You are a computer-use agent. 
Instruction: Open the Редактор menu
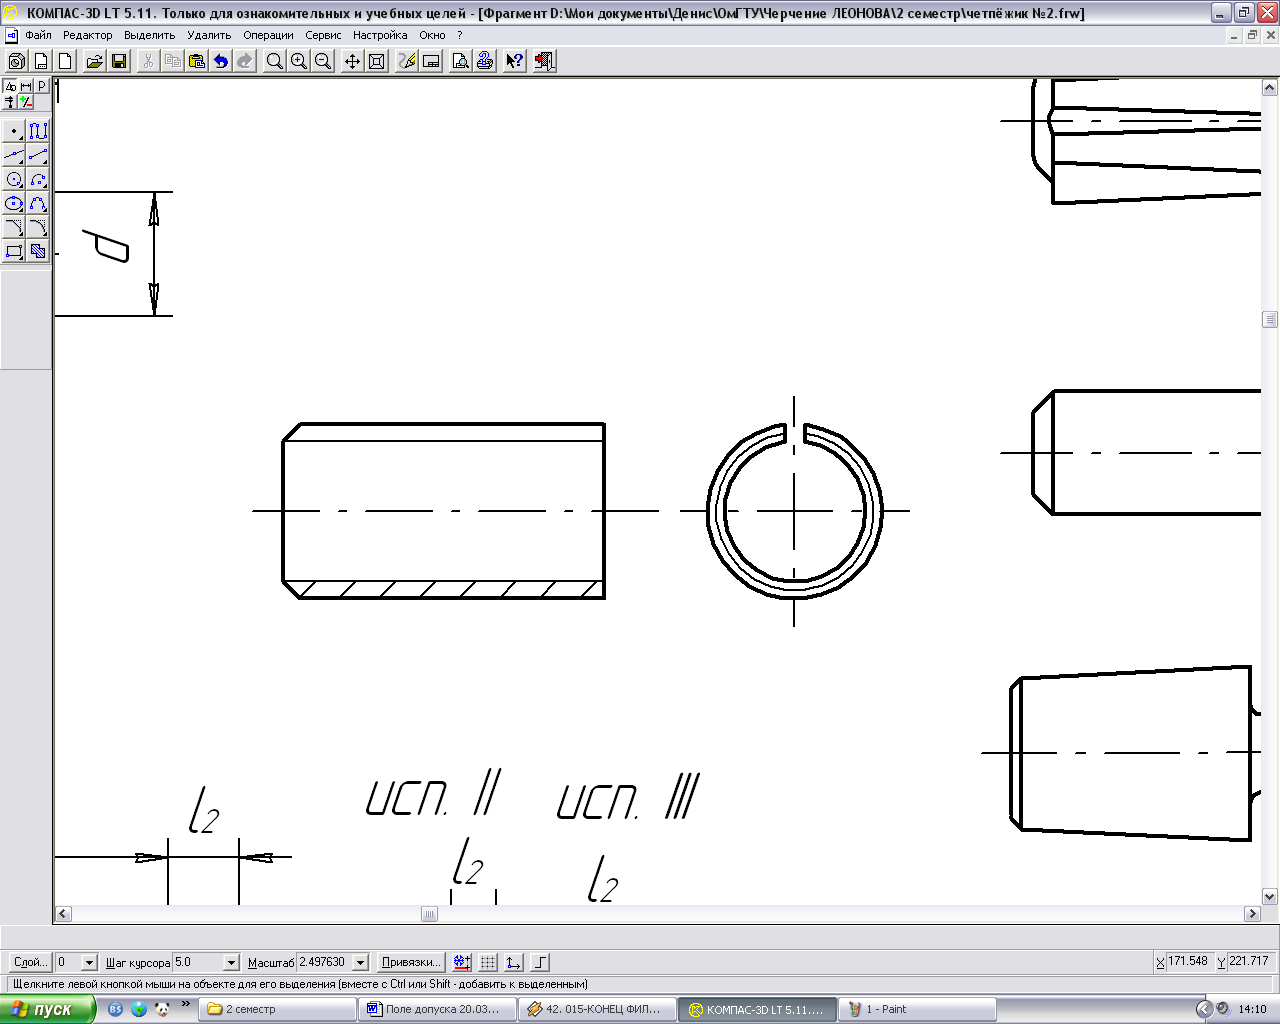pyautogui.click(x=88, y=35)
